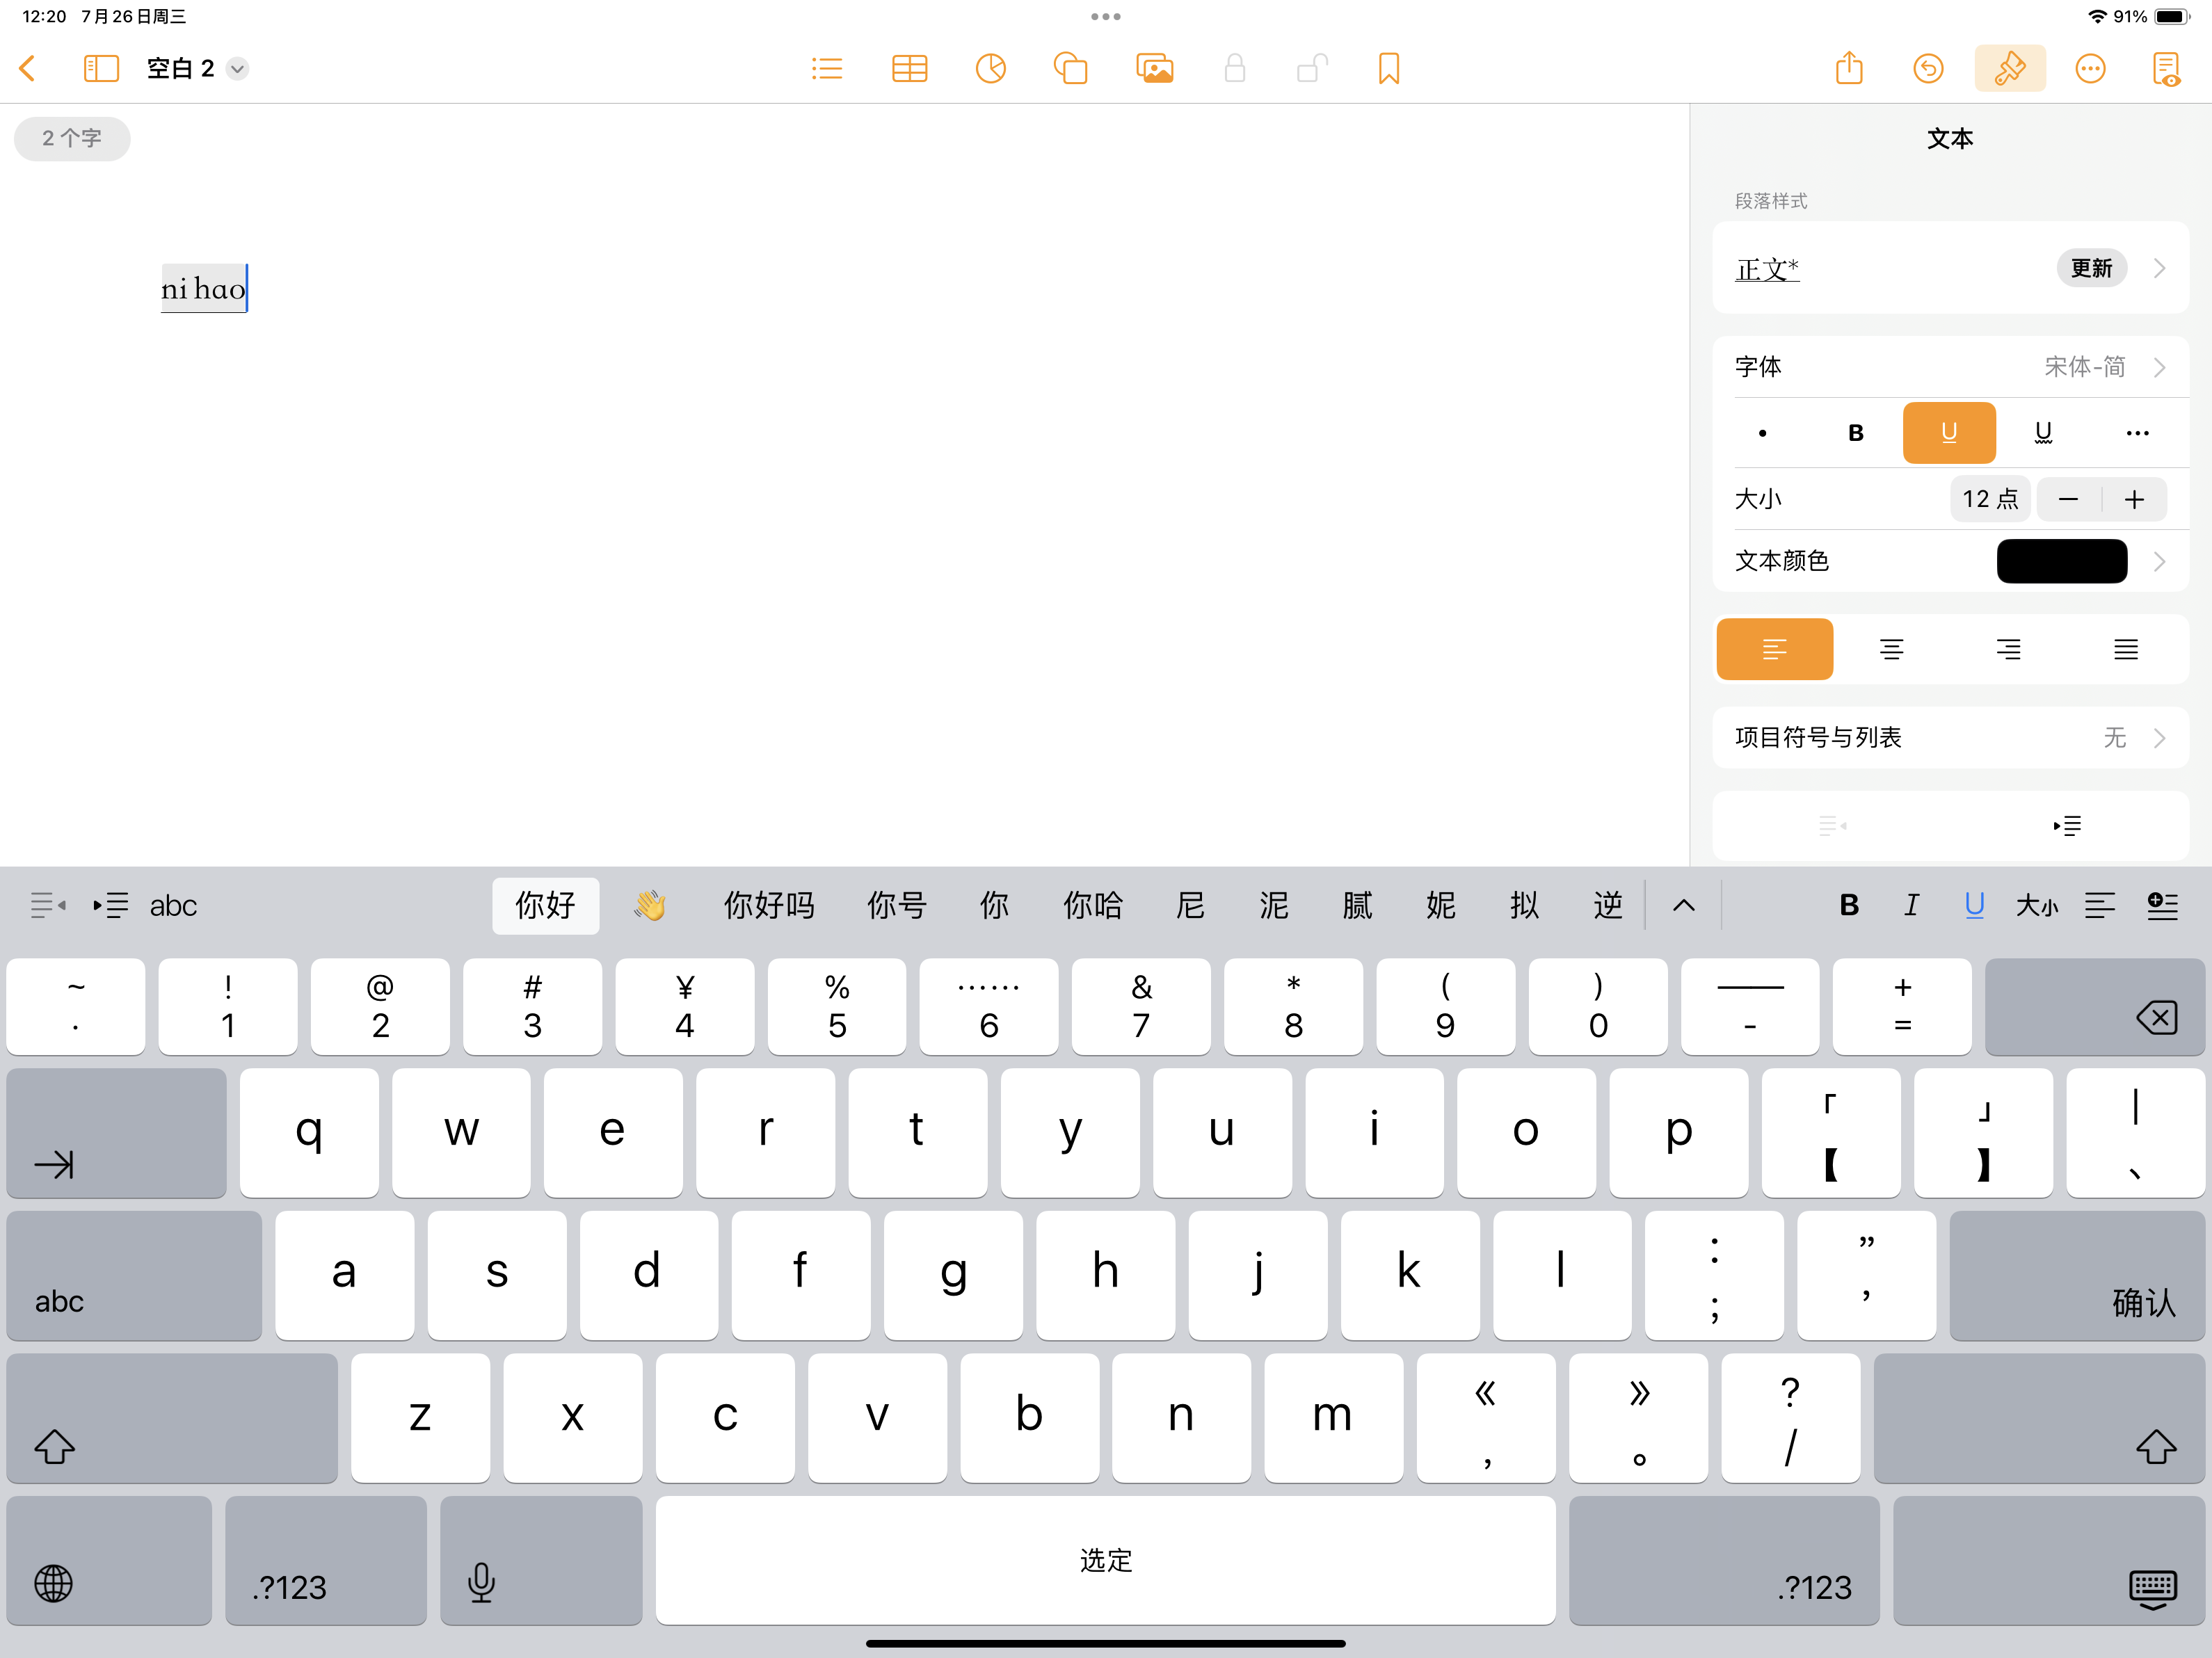Insert a chart via pie icon
The height and width of the screenshot is (1658, 2212).
click(x=990, y=69)
